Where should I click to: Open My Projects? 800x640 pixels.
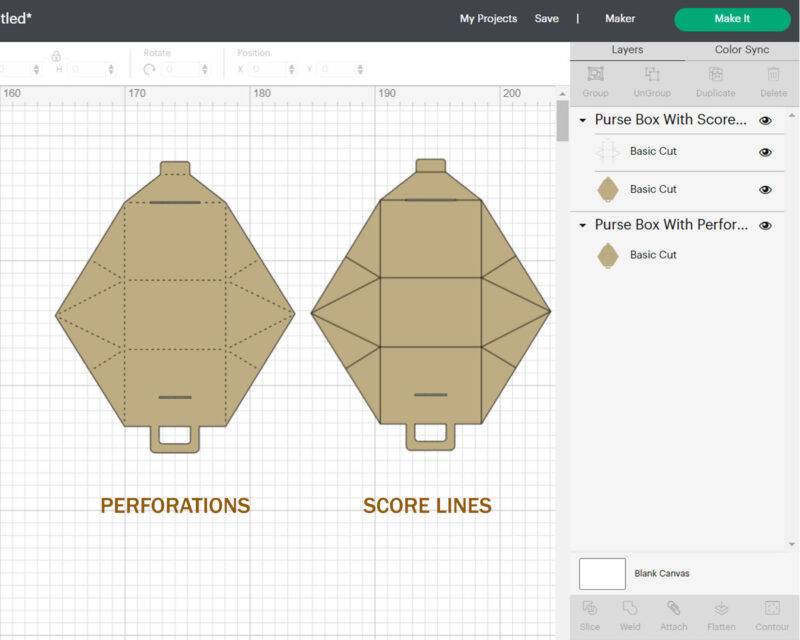[x=488, y=18]
